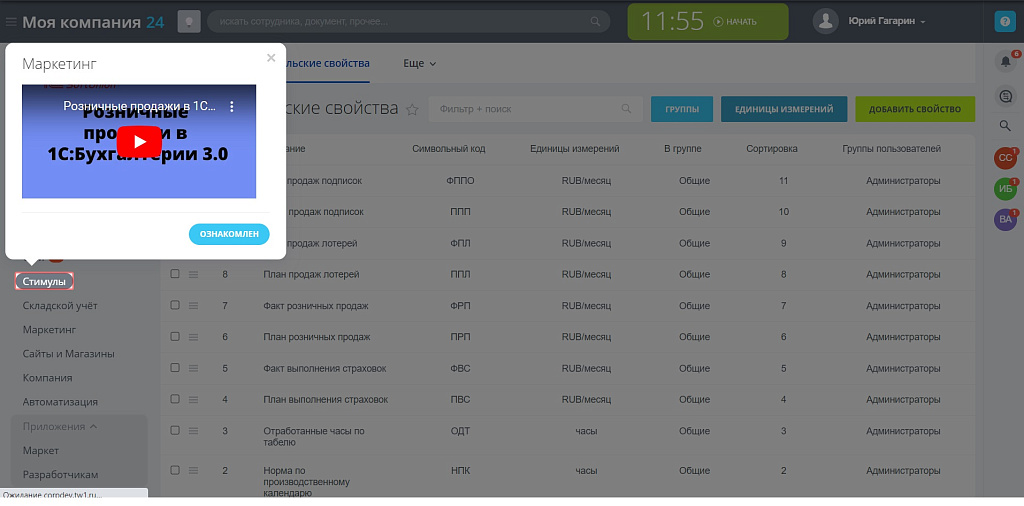1024x506 pixels.
Task: Open the chat messages icon in right sidebar
Action: (1005, 95)
